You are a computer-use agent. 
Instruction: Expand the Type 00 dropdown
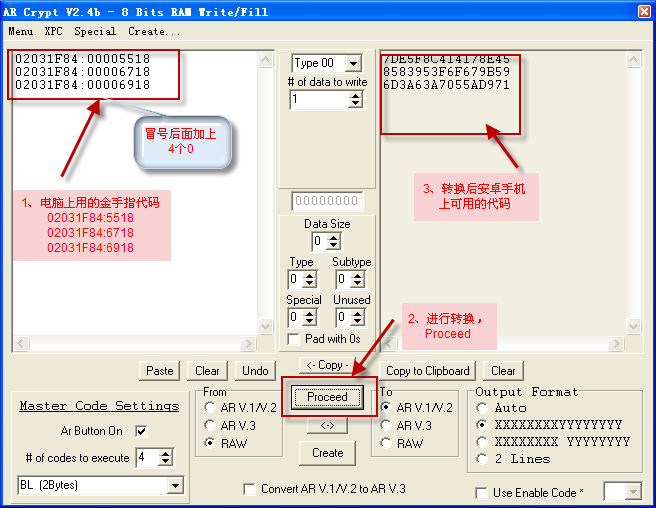click(x=354, y=64)
